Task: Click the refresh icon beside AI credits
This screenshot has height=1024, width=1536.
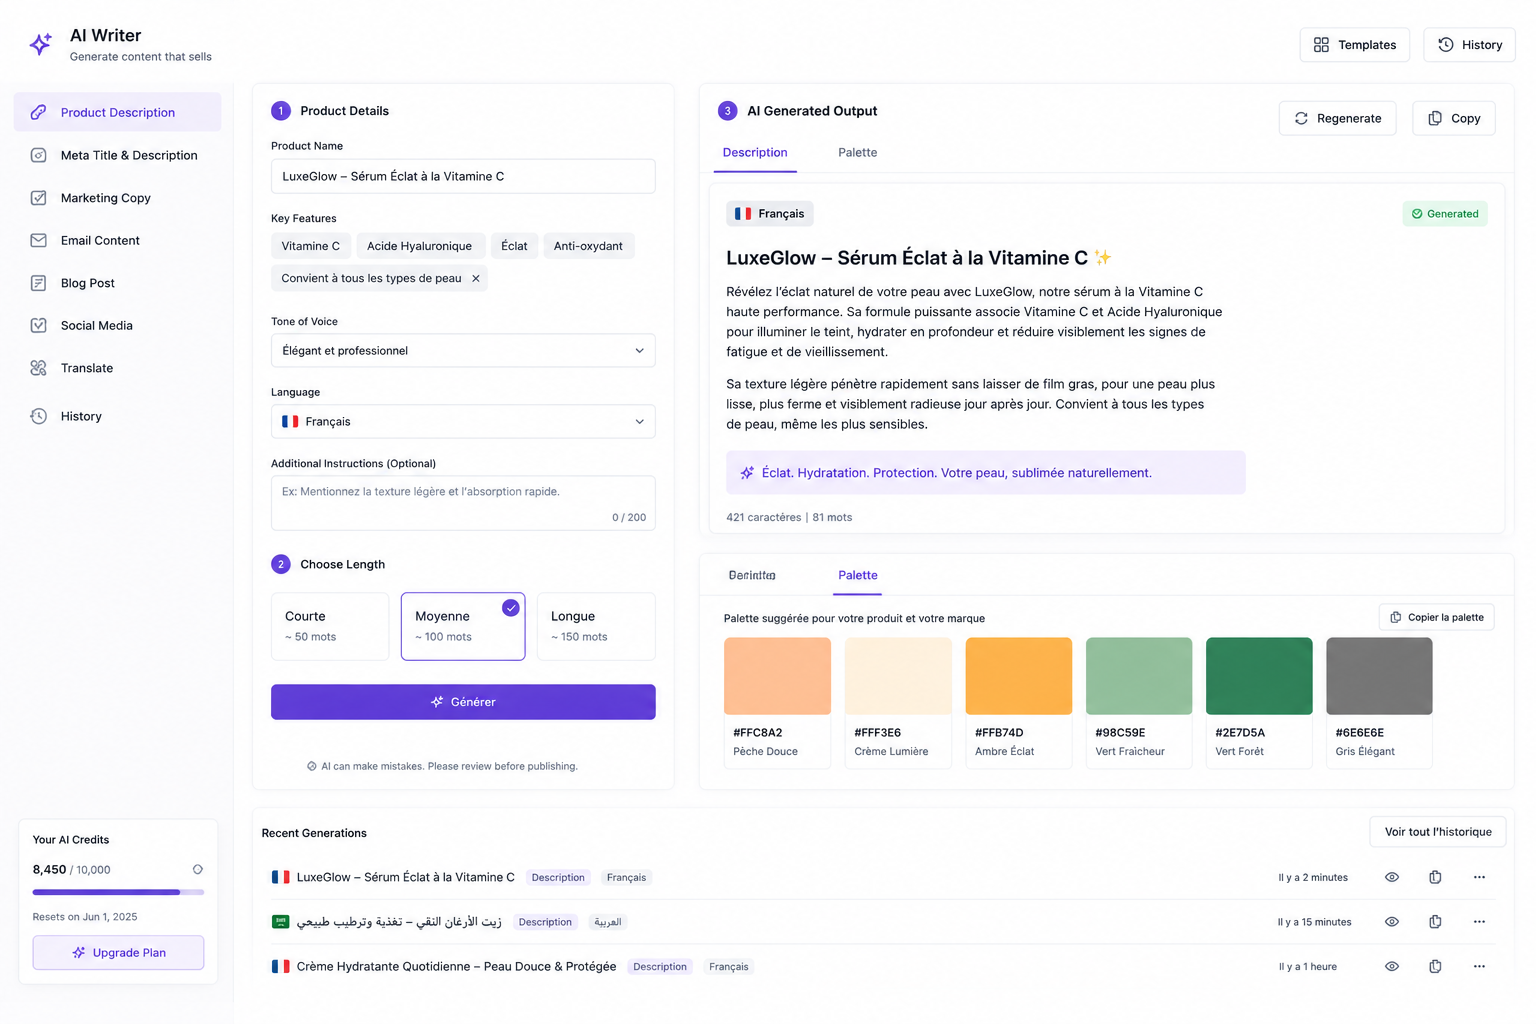Action: pos(198,869)
